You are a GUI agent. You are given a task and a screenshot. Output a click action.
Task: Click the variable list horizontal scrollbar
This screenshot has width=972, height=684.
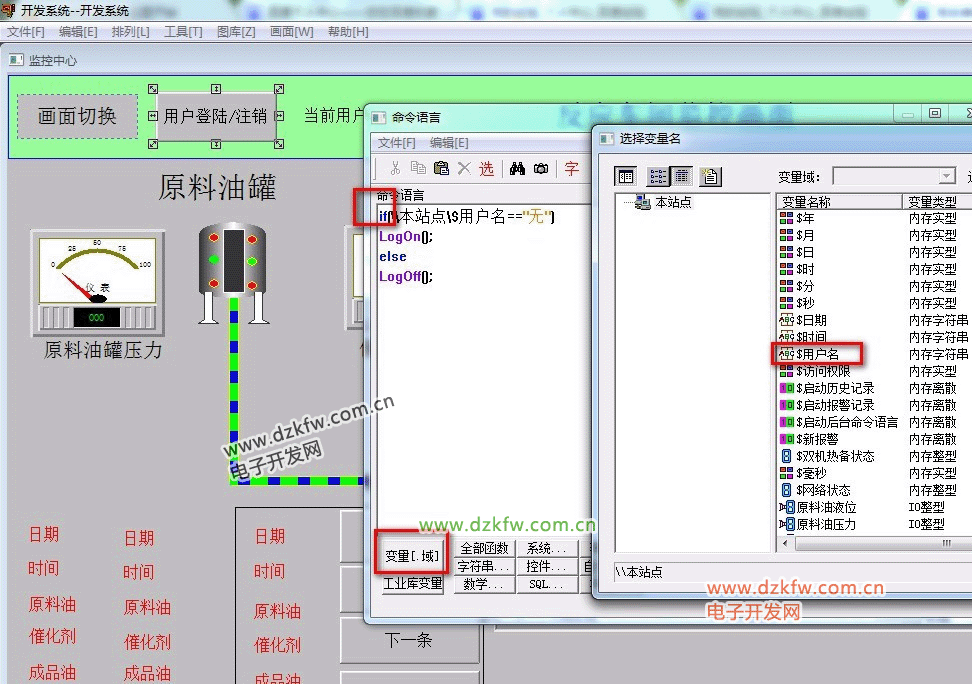860,544
